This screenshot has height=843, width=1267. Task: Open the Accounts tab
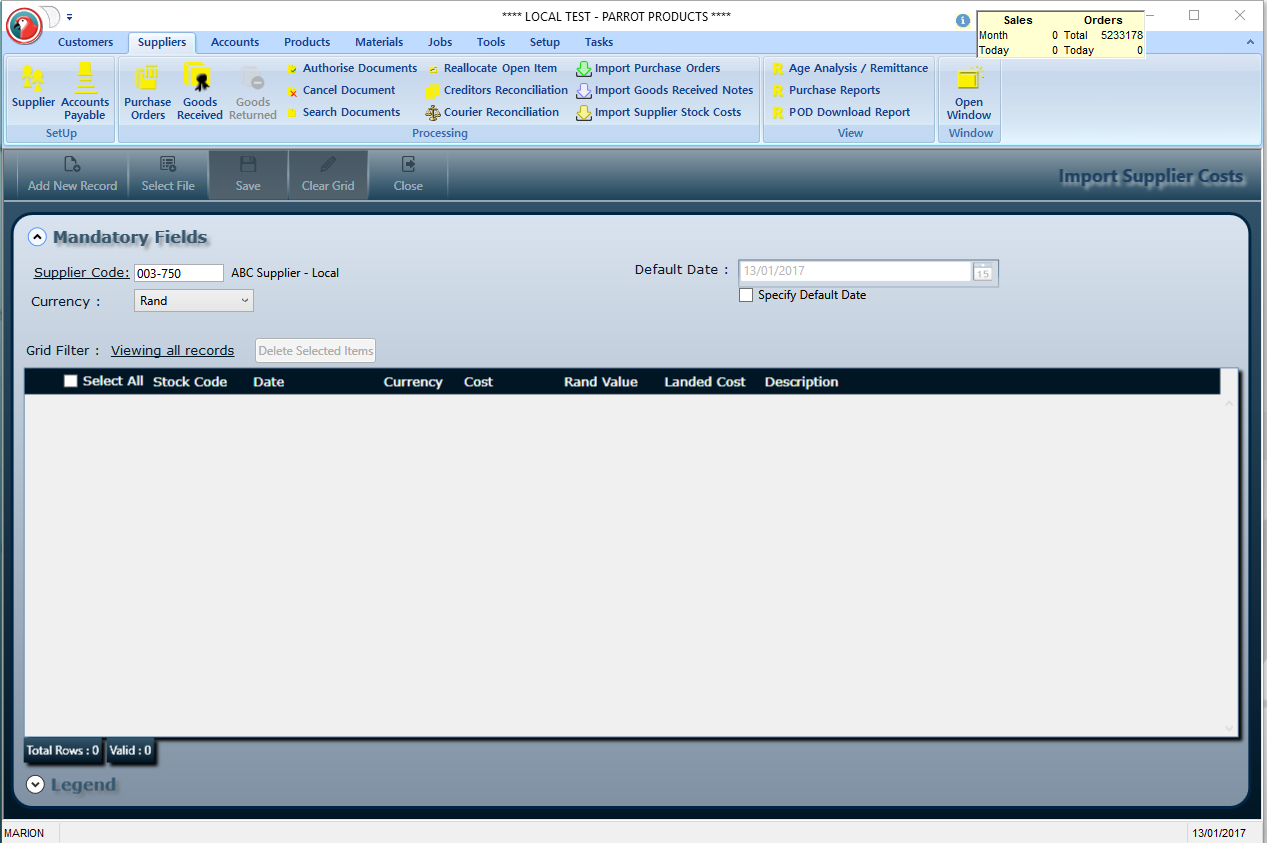pyautogui.click(x=235, y=42)
